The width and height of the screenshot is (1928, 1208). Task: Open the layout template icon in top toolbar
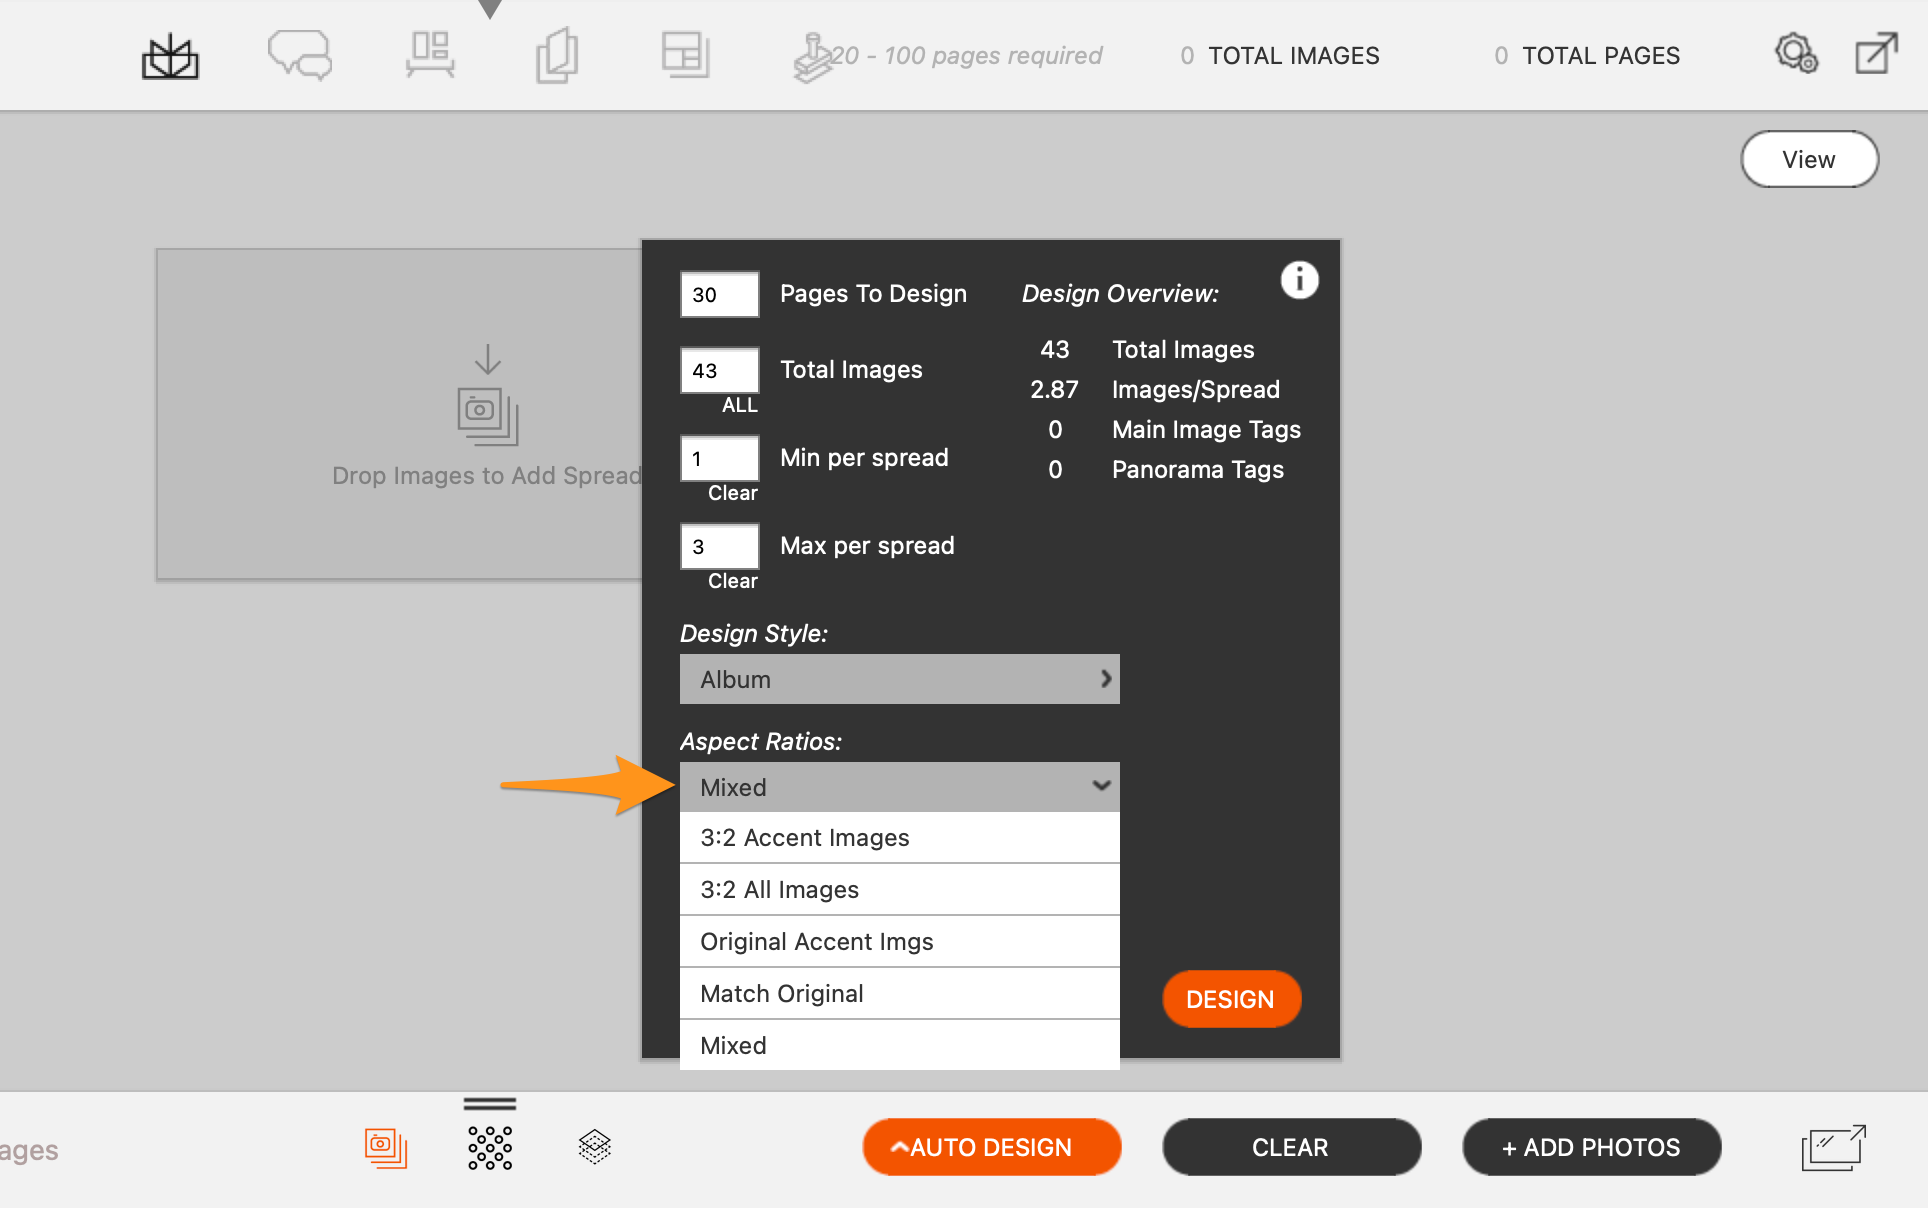(x=686, y=55)
